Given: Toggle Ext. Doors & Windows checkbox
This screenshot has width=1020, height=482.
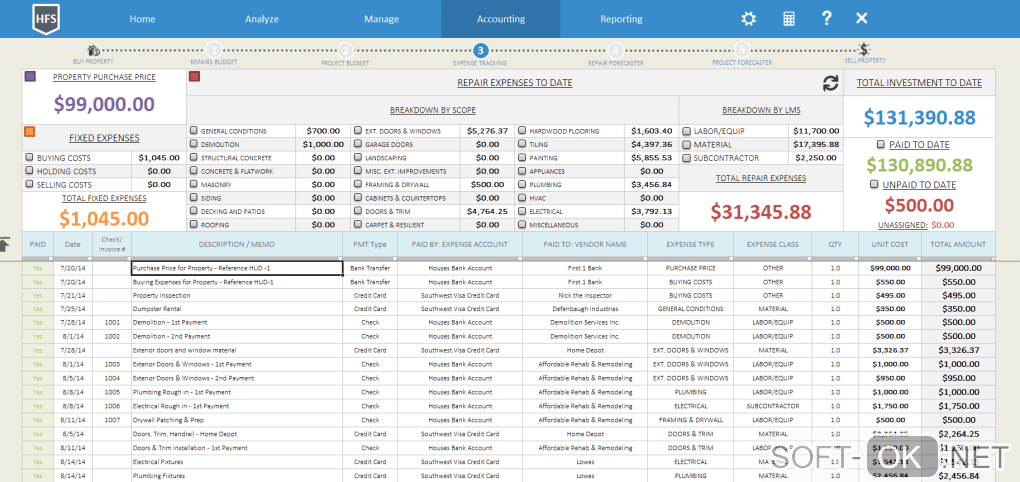Looking at the screenshot, I should pos(358,131).
